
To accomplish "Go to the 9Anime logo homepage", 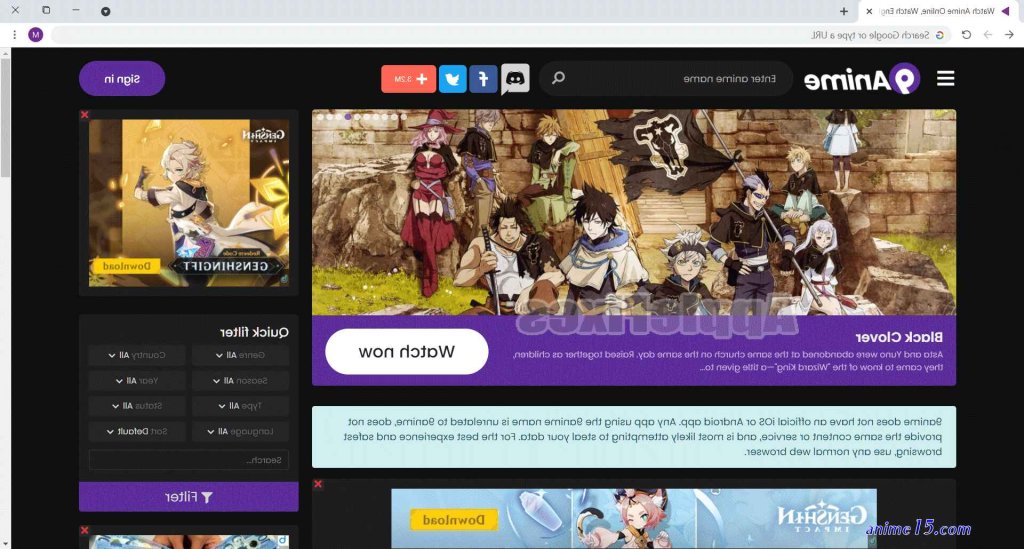I will 862,79.
